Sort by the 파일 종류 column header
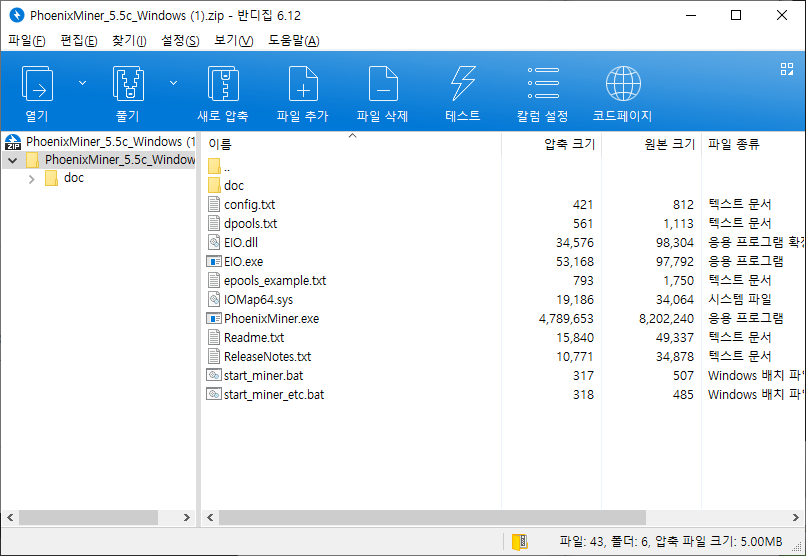The height and width of the screenshot is (556, 806). 734,144
